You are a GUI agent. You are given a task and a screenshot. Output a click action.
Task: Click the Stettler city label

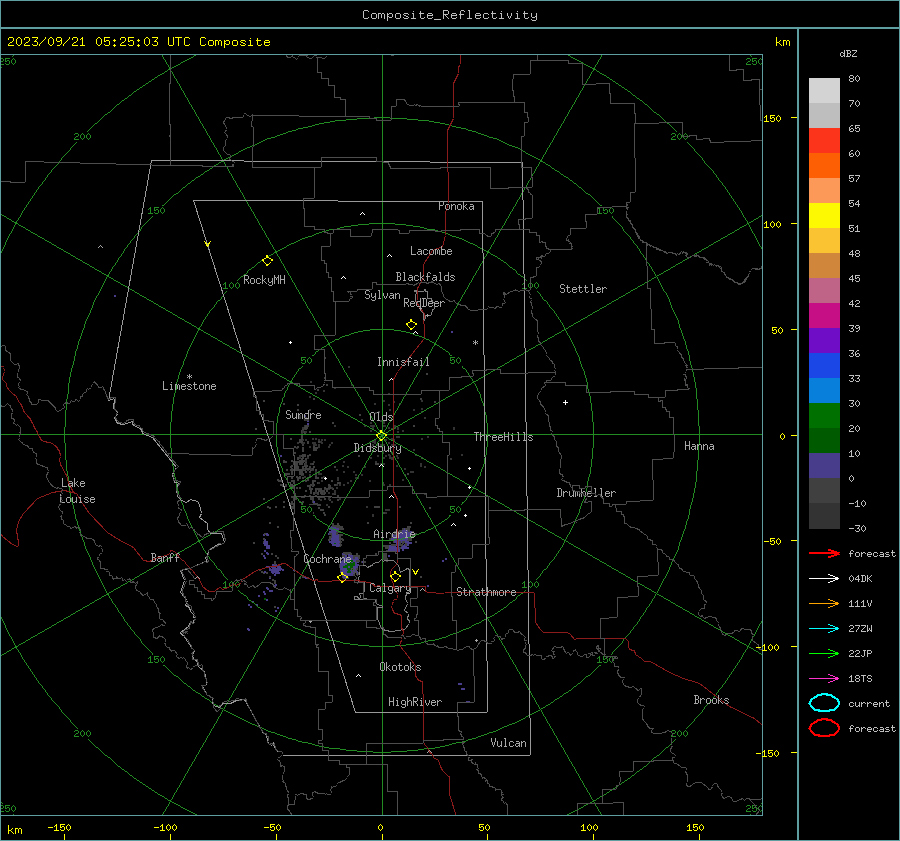coord(583,289)
